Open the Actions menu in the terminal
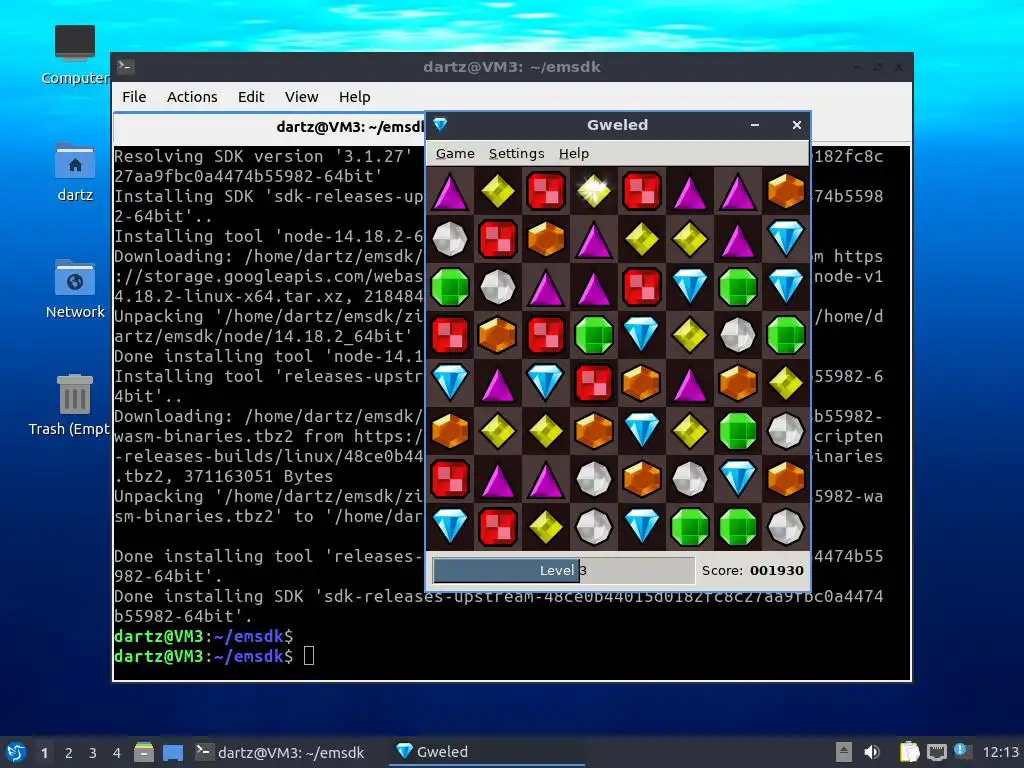Image resolution: width=1024 pixels, height=768 pixels. pyautogui.click(x=192, y=97)
